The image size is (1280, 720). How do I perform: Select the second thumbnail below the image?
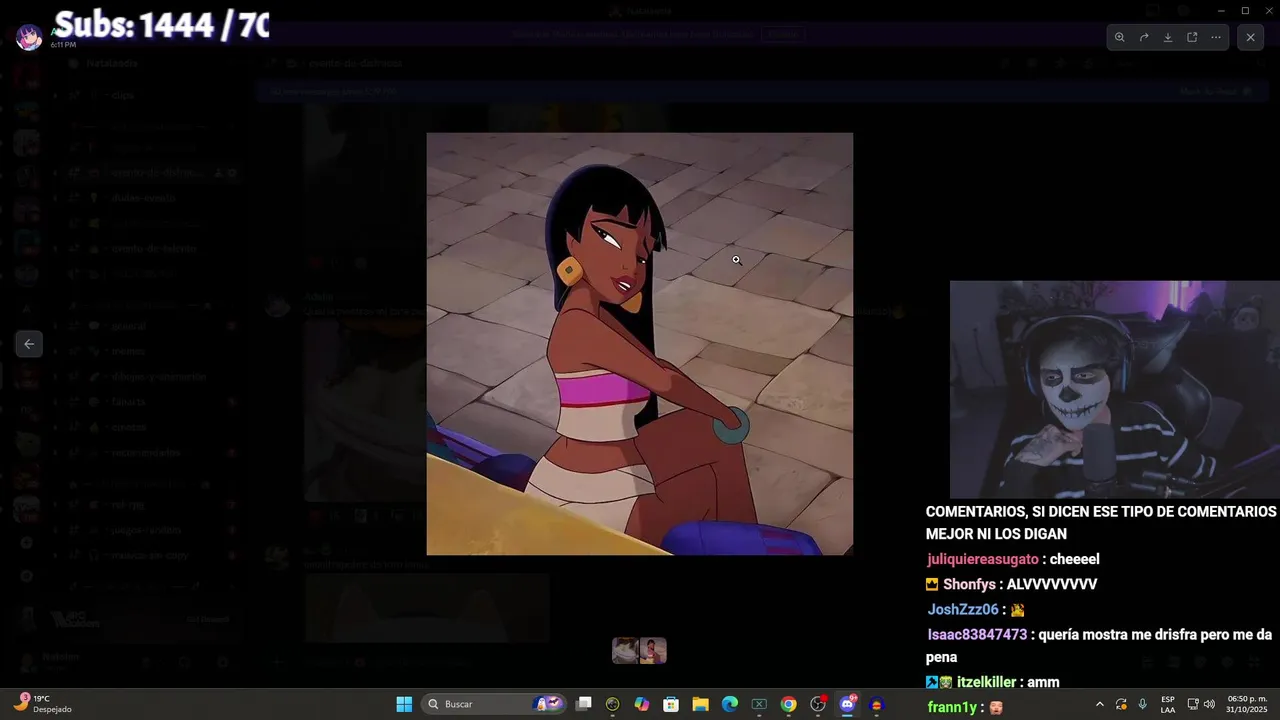coord(653,651)
